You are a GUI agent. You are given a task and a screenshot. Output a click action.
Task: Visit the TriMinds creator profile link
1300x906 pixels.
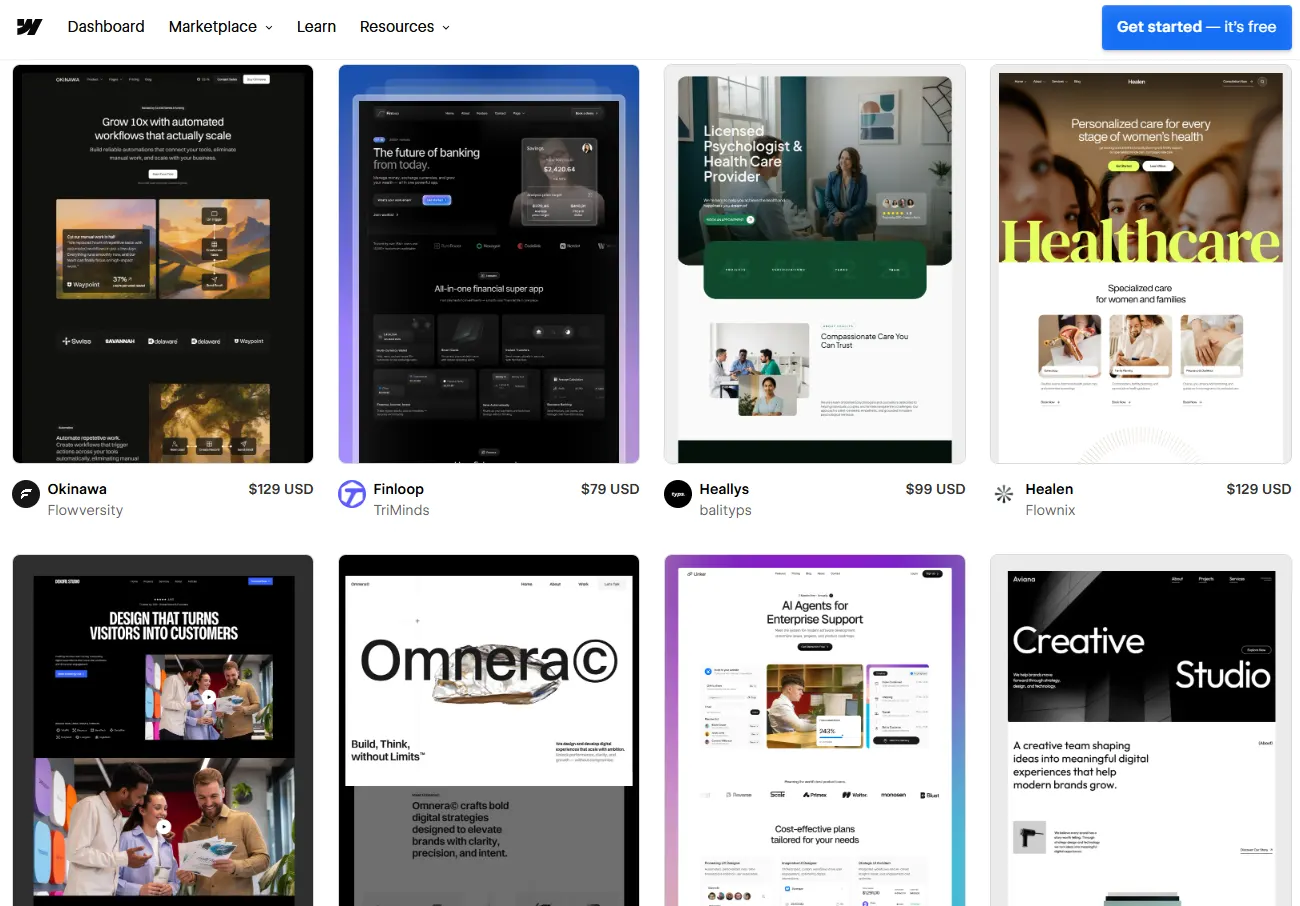[402, 510]
